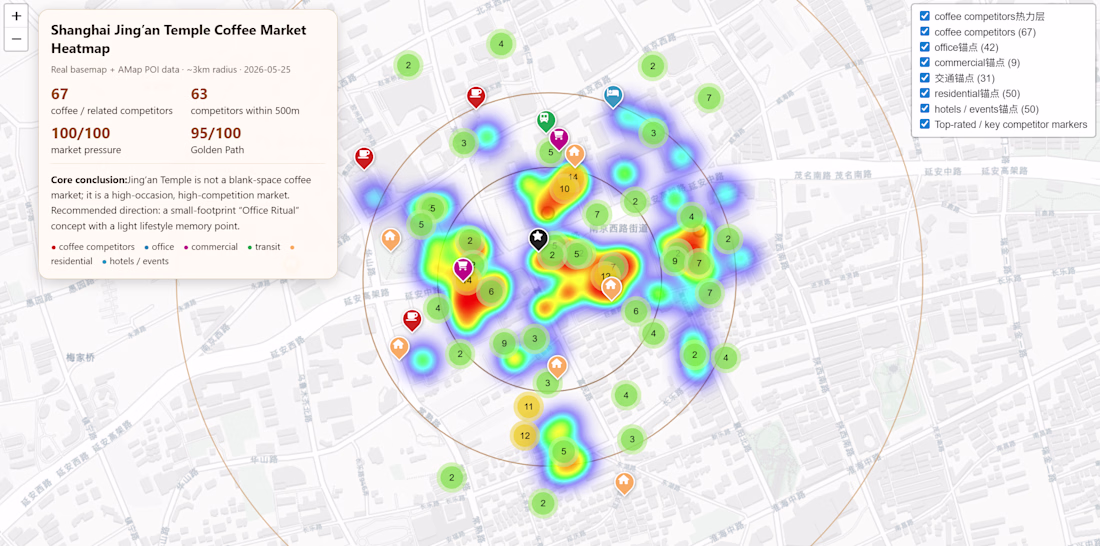Click the 'Core conclusion:' label

click(x=89, y=180)
